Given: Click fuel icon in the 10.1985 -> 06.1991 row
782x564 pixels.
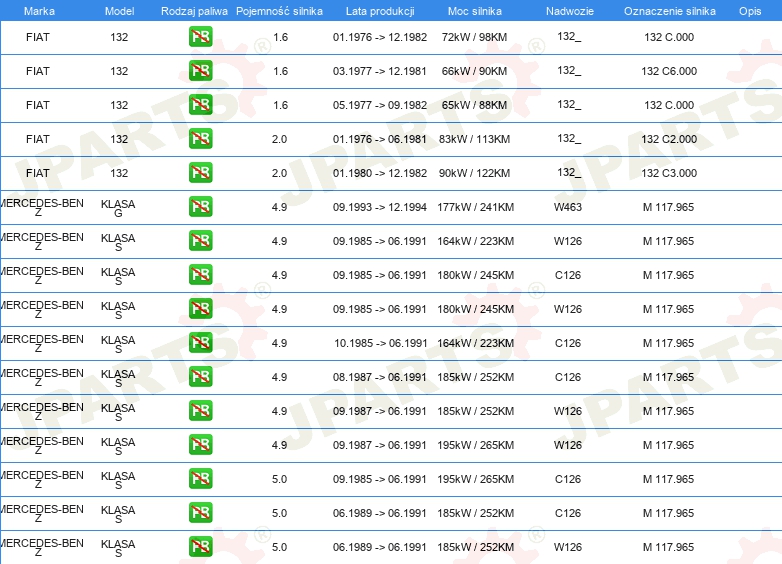Looking at the screenshot, I should click(200, 342).
